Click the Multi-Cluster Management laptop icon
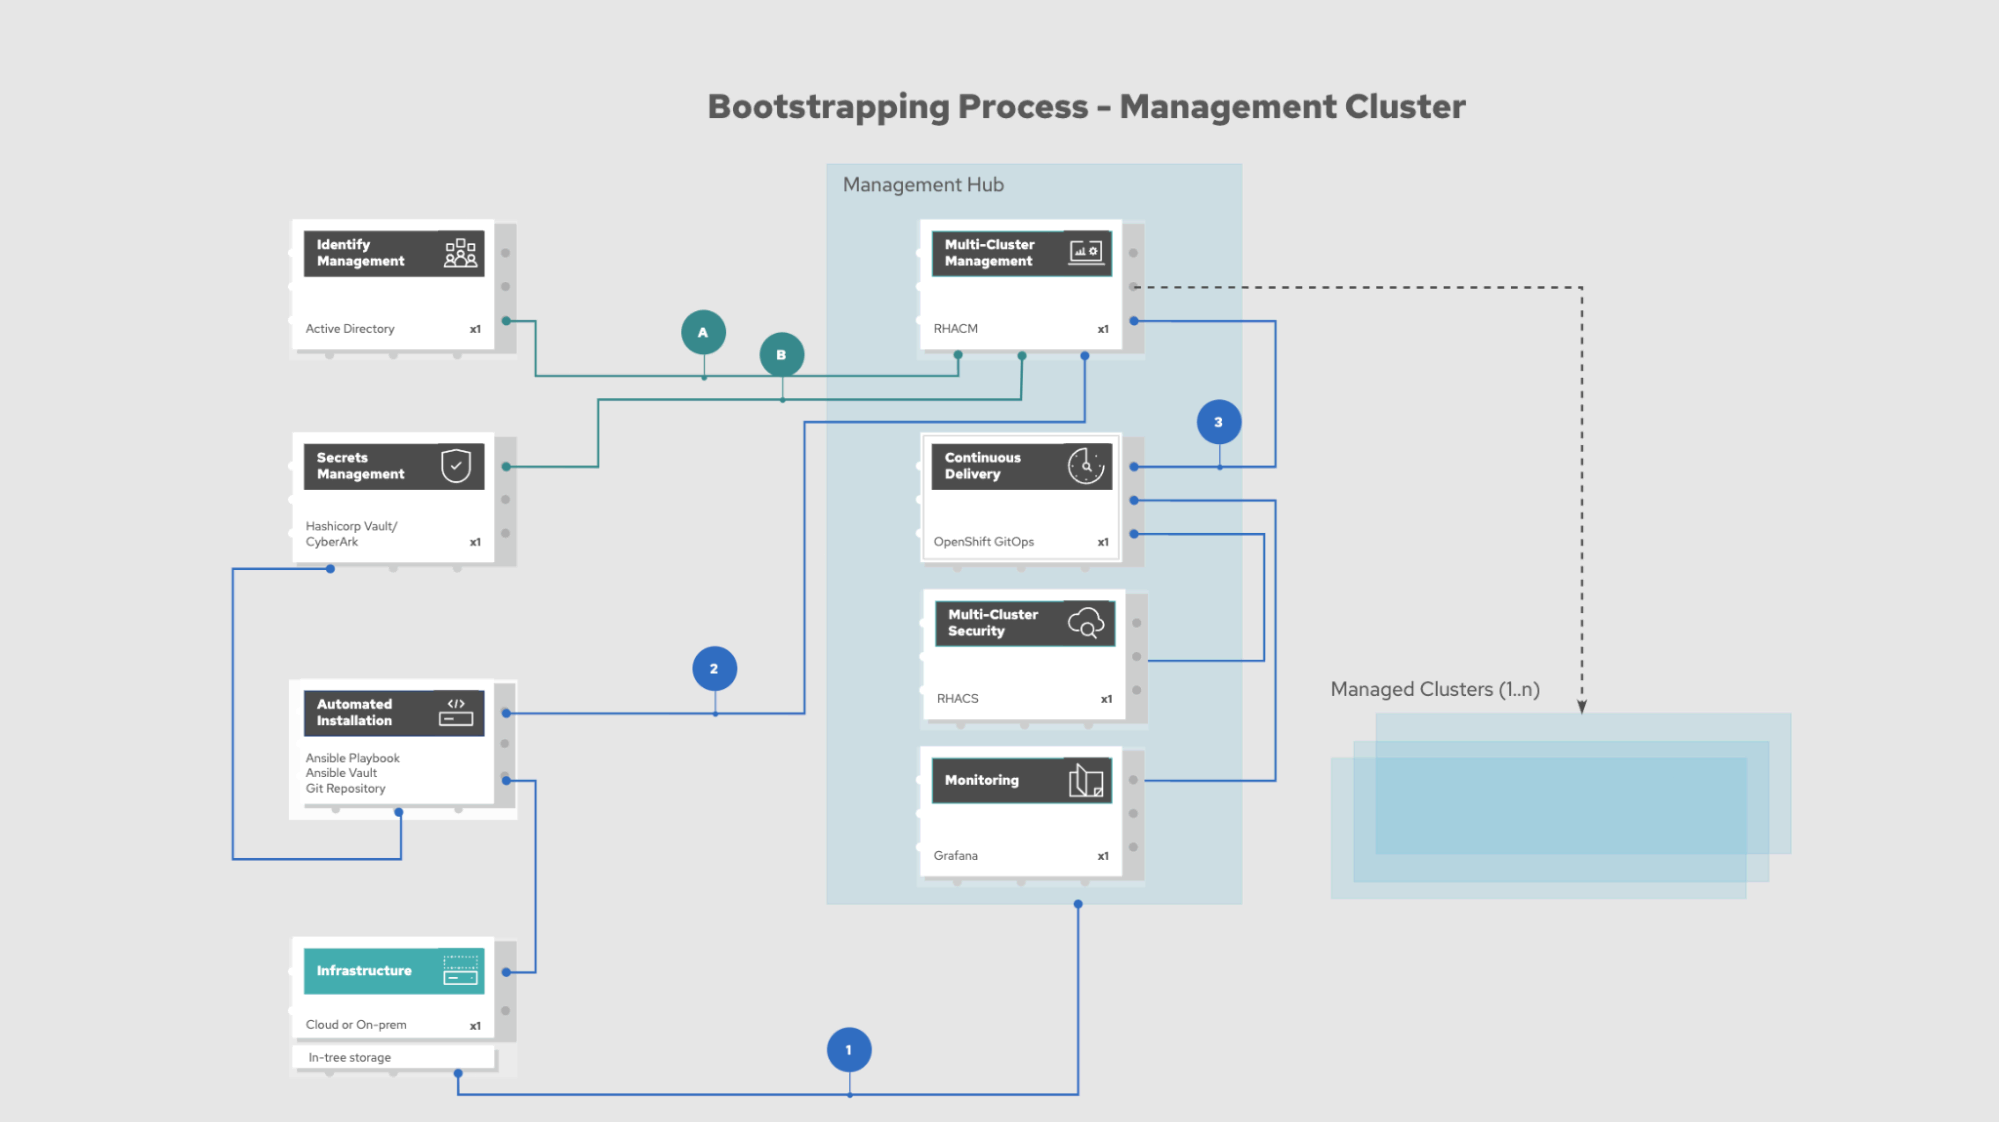Image resolution: width=1999 pixels, height=1123 pixels. point(1086,252)
